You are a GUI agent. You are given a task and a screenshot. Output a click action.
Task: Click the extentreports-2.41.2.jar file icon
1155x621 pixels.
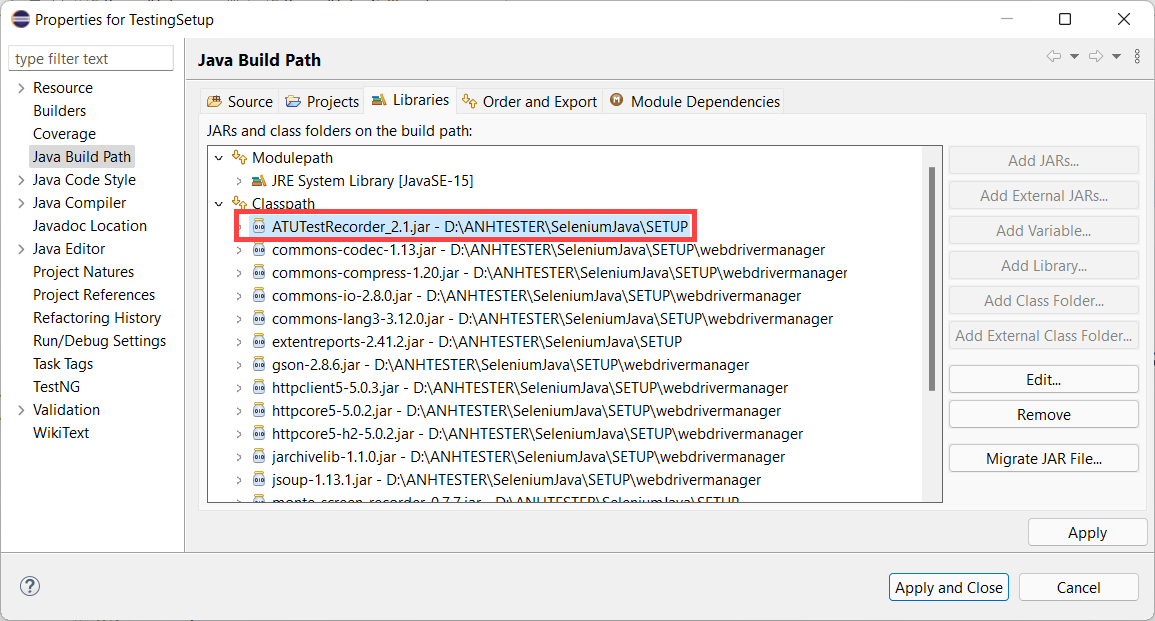(x=259, y=341)
